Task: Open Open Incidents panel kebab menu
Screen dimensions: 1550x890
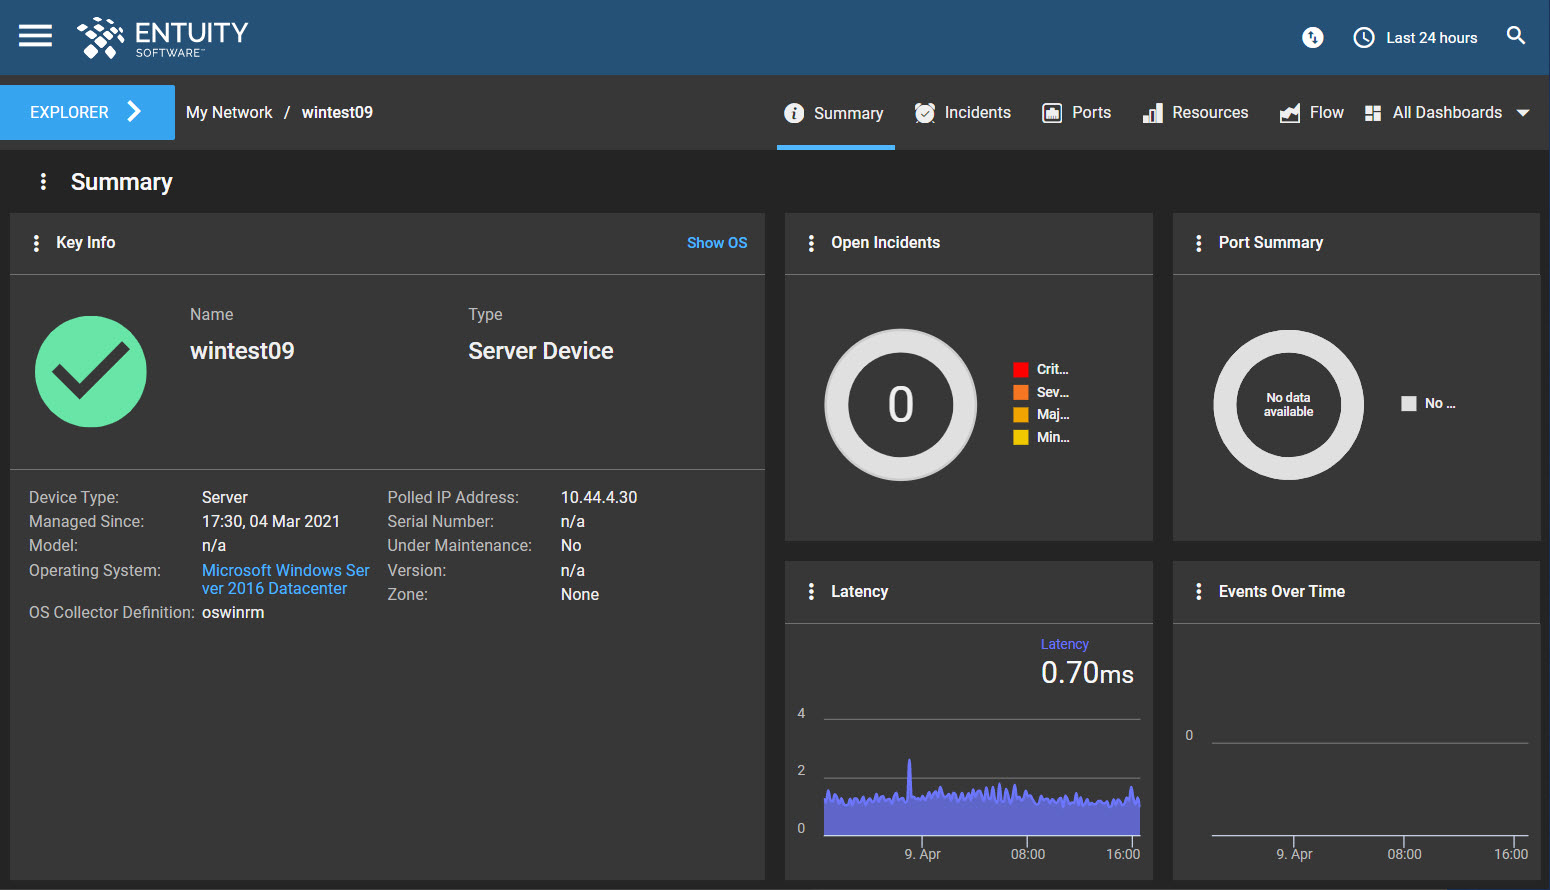Action: point(811,243)
